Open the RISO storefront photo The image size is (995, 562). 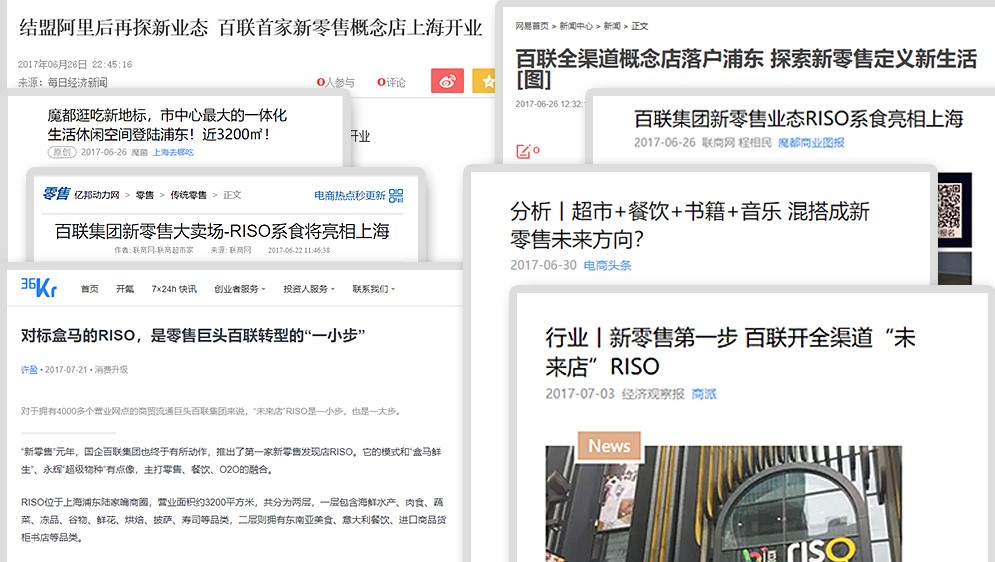pyautogui.click(x=723, y=504)
